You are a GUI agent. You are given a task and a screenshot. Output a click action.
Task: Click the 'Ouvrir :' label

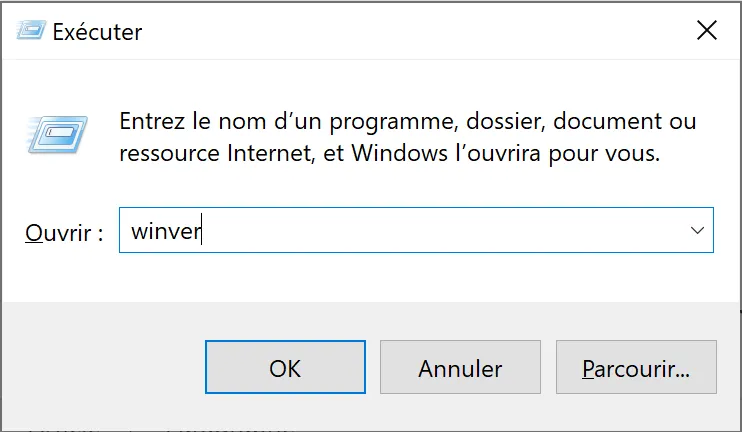tap(64, 233)
